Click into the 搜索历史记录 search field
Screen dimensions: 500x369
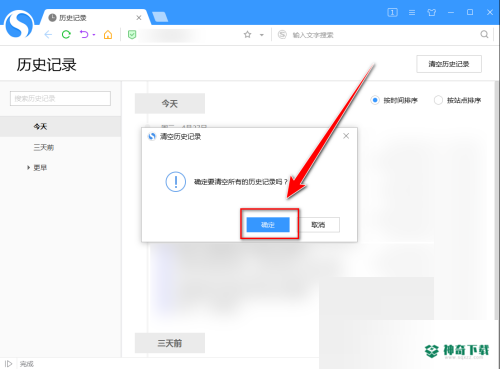[60, 98]
